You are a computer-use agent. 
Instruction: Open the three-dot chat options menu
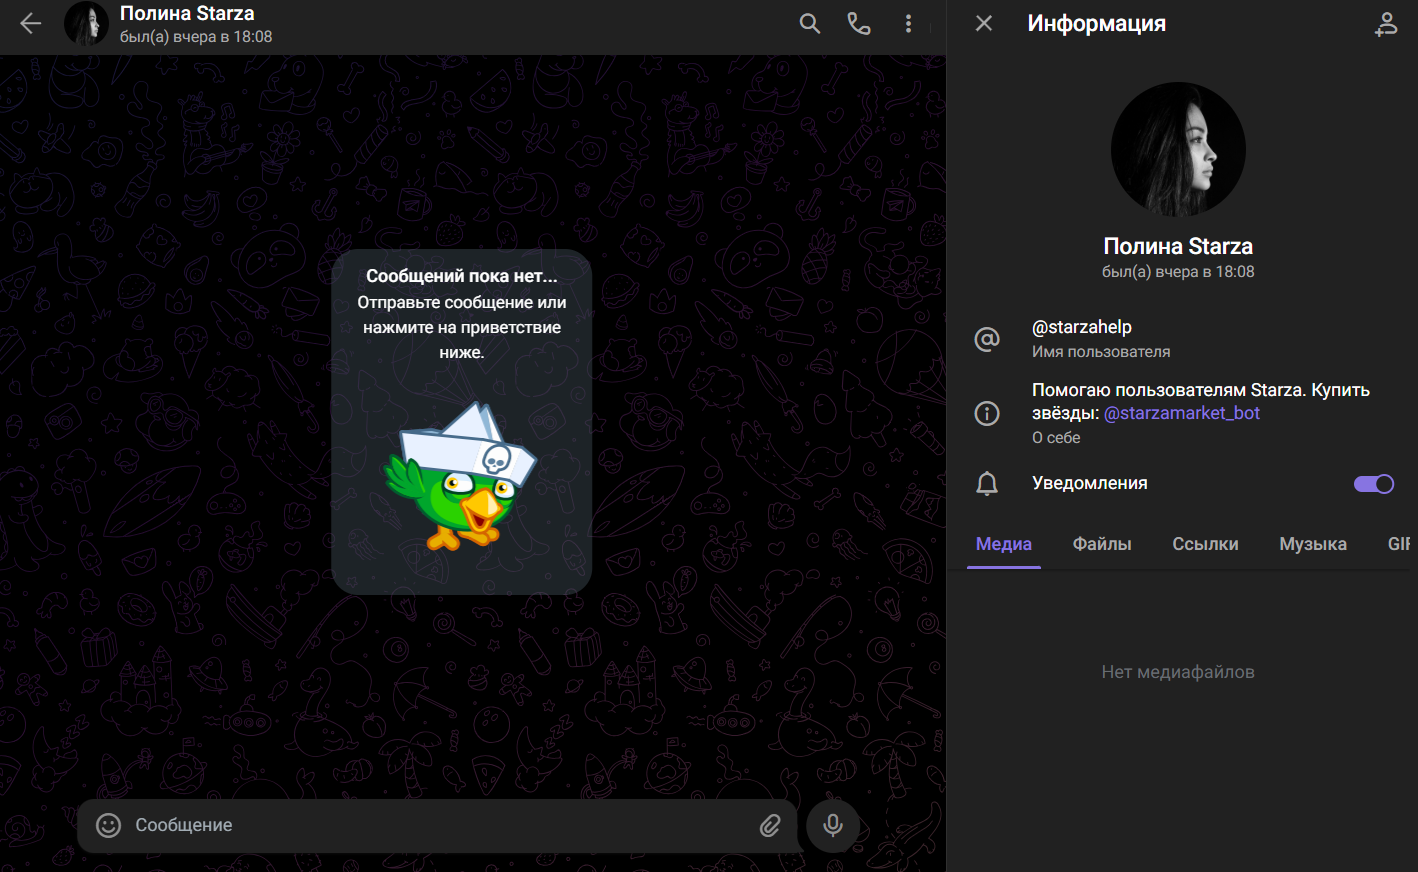[x=908, y=24]
